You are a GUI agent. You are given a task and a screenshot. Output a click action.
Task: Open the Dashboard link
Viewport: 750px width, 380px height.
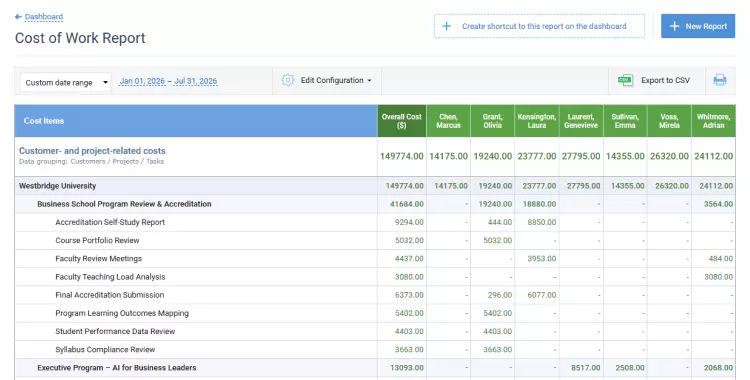click(x=44, y=17)
